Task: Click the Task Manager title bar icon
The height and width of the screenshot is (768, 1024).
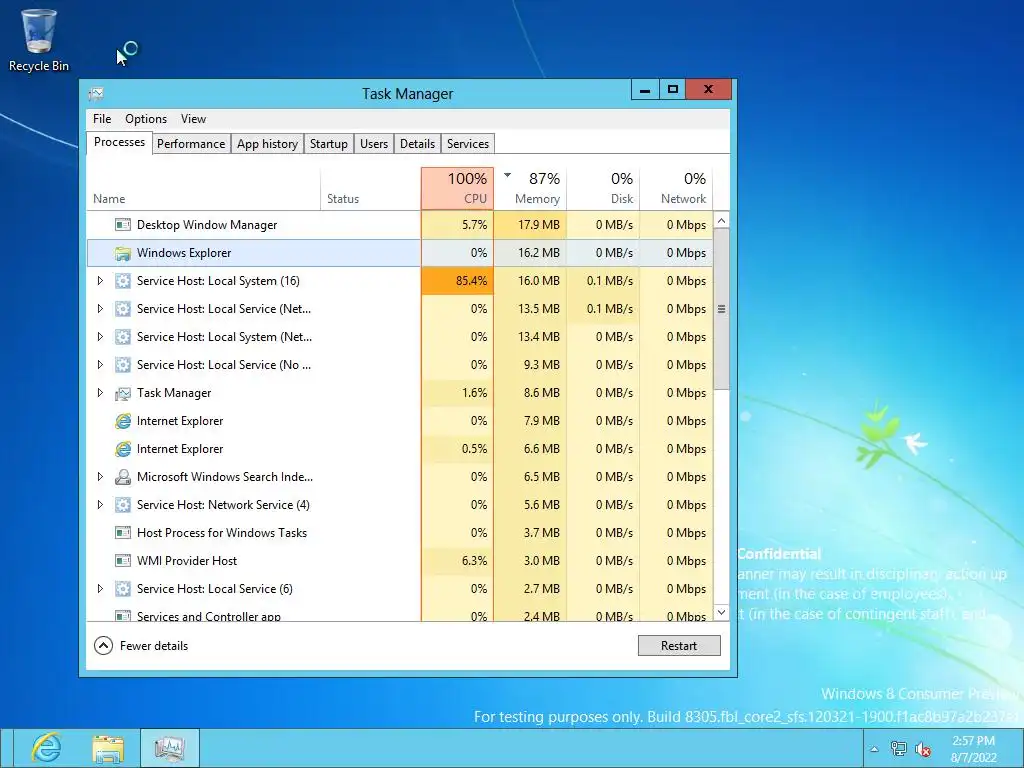Action: pyautogui.click(x=96, y=94)
